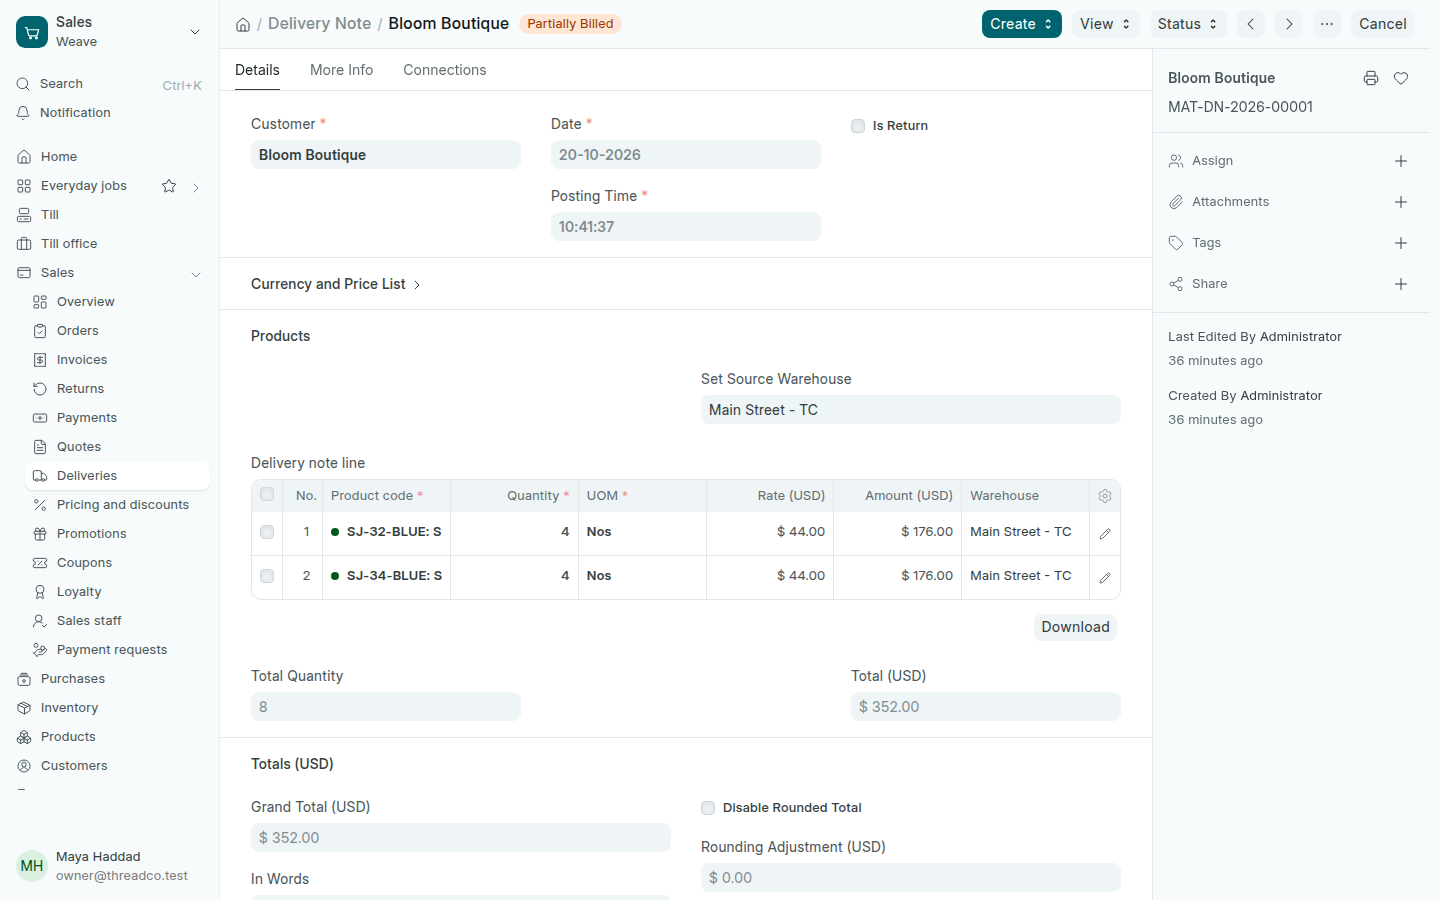
Task: Collapse the Sales sidebar group
Action: (196, 274)
